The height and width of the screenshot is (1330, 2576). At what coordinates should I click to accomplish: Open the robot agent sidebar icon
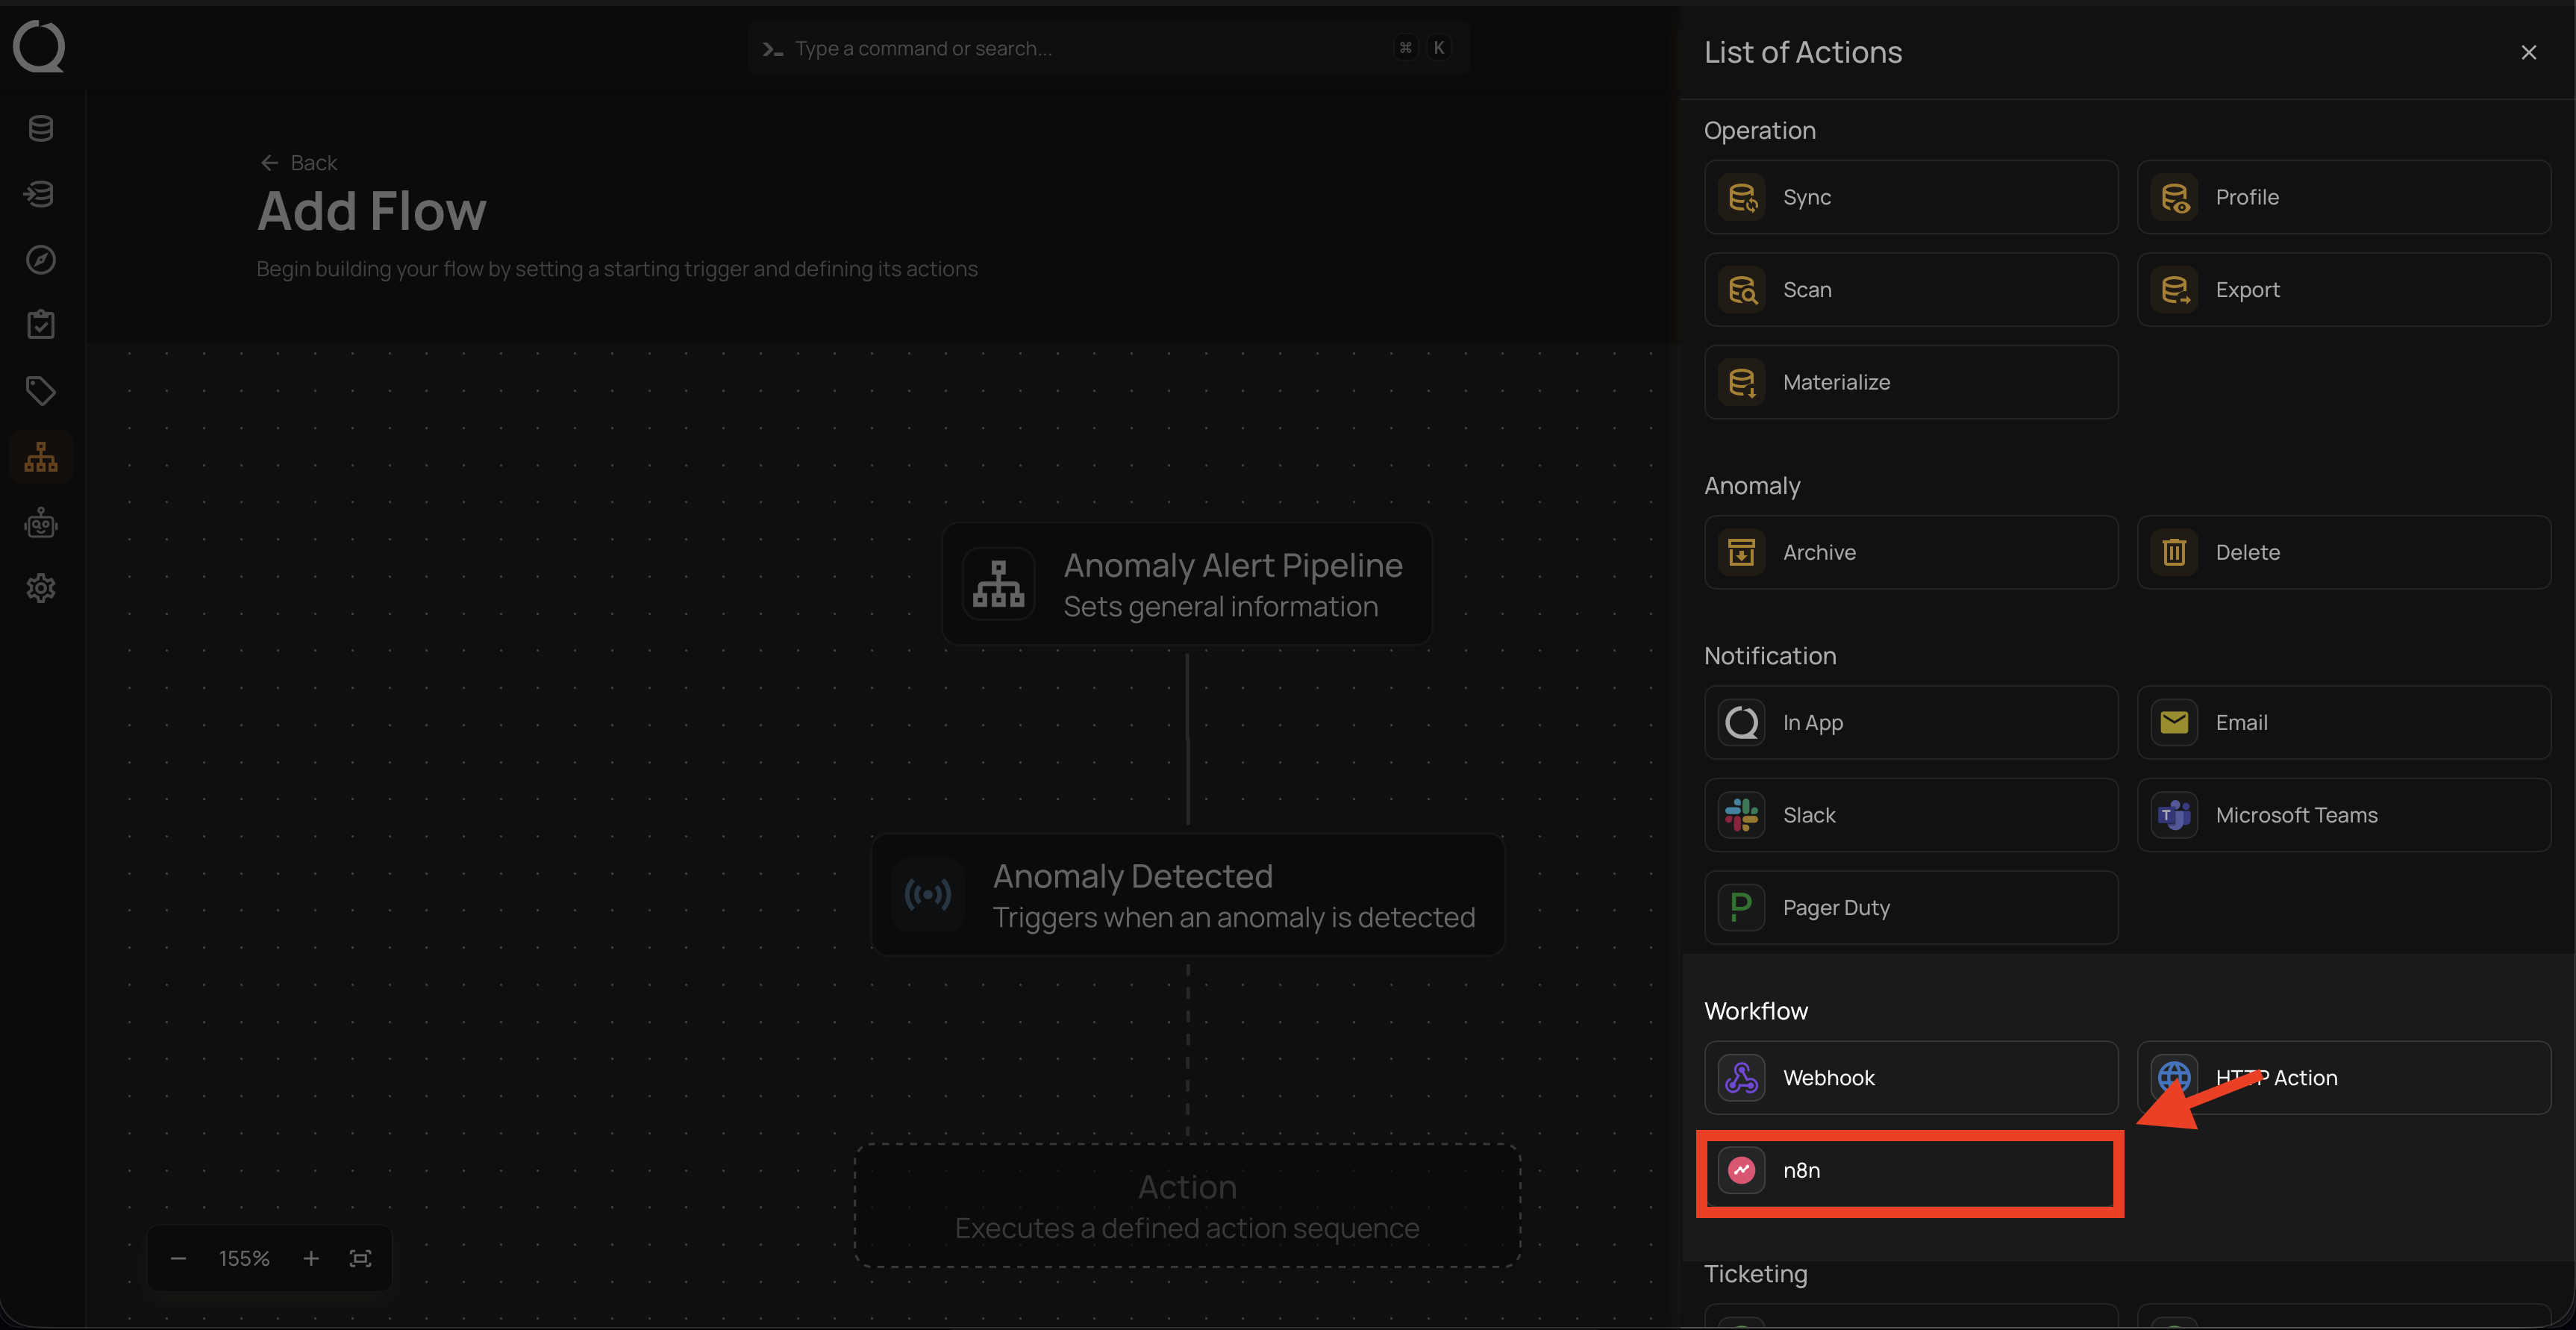[x=40, y=523]
